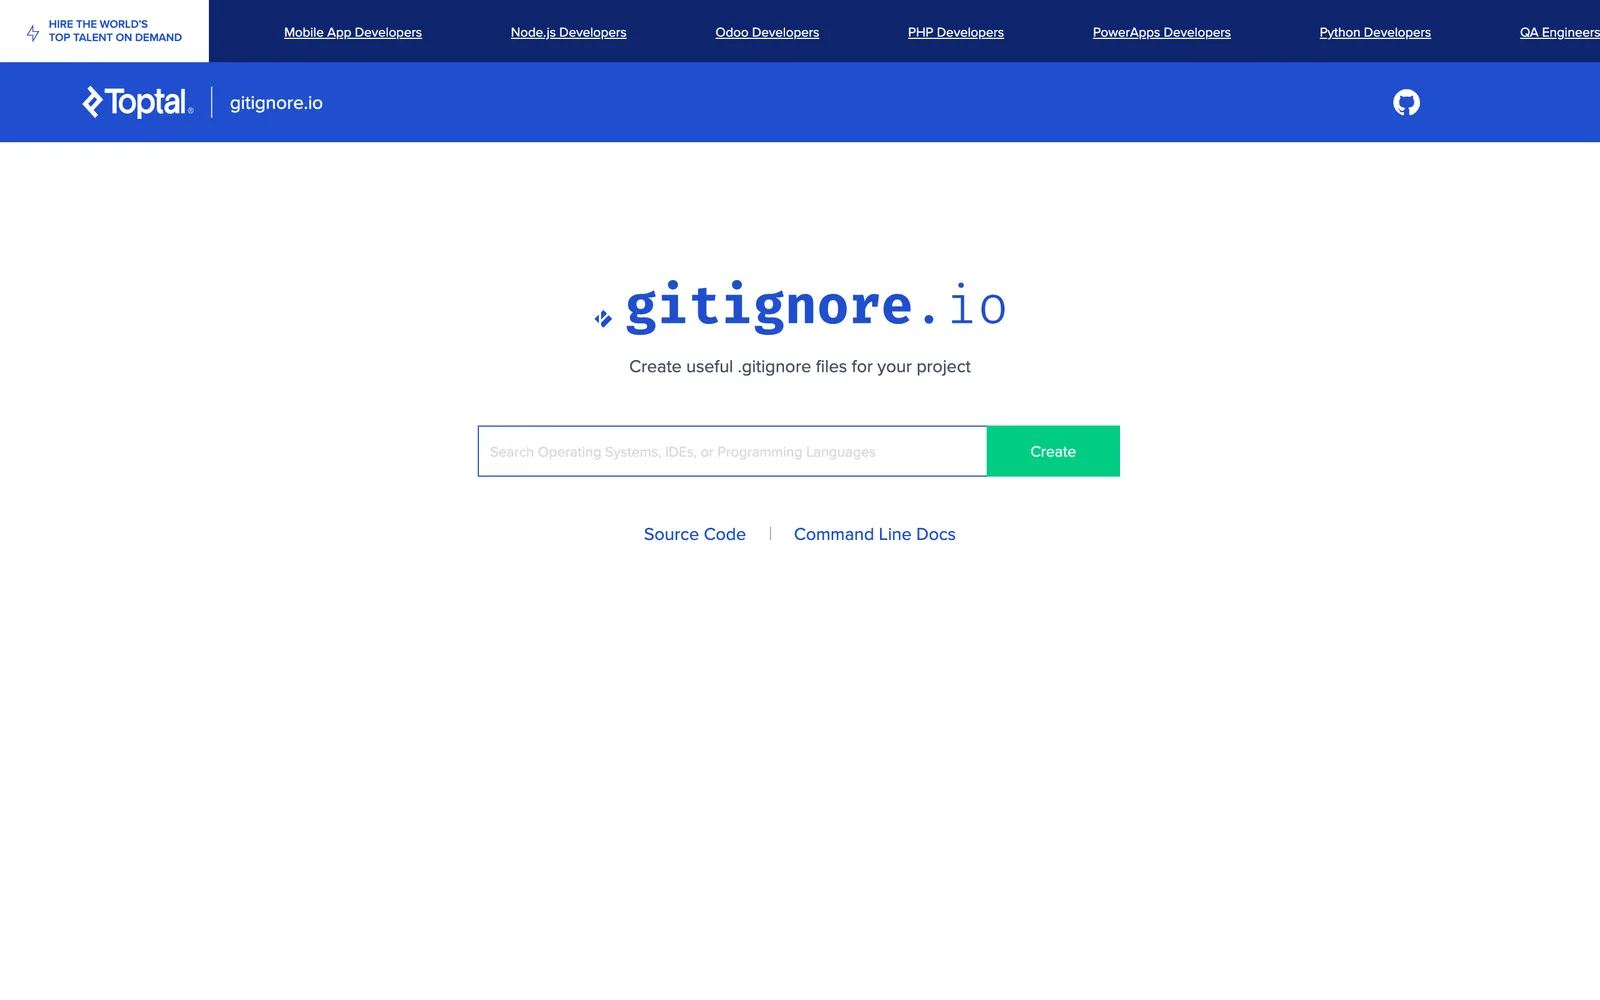Click 'Create useful .gitignore files for your project' text
This screenshot has height=1000, width=1600.
coord(800,367)
